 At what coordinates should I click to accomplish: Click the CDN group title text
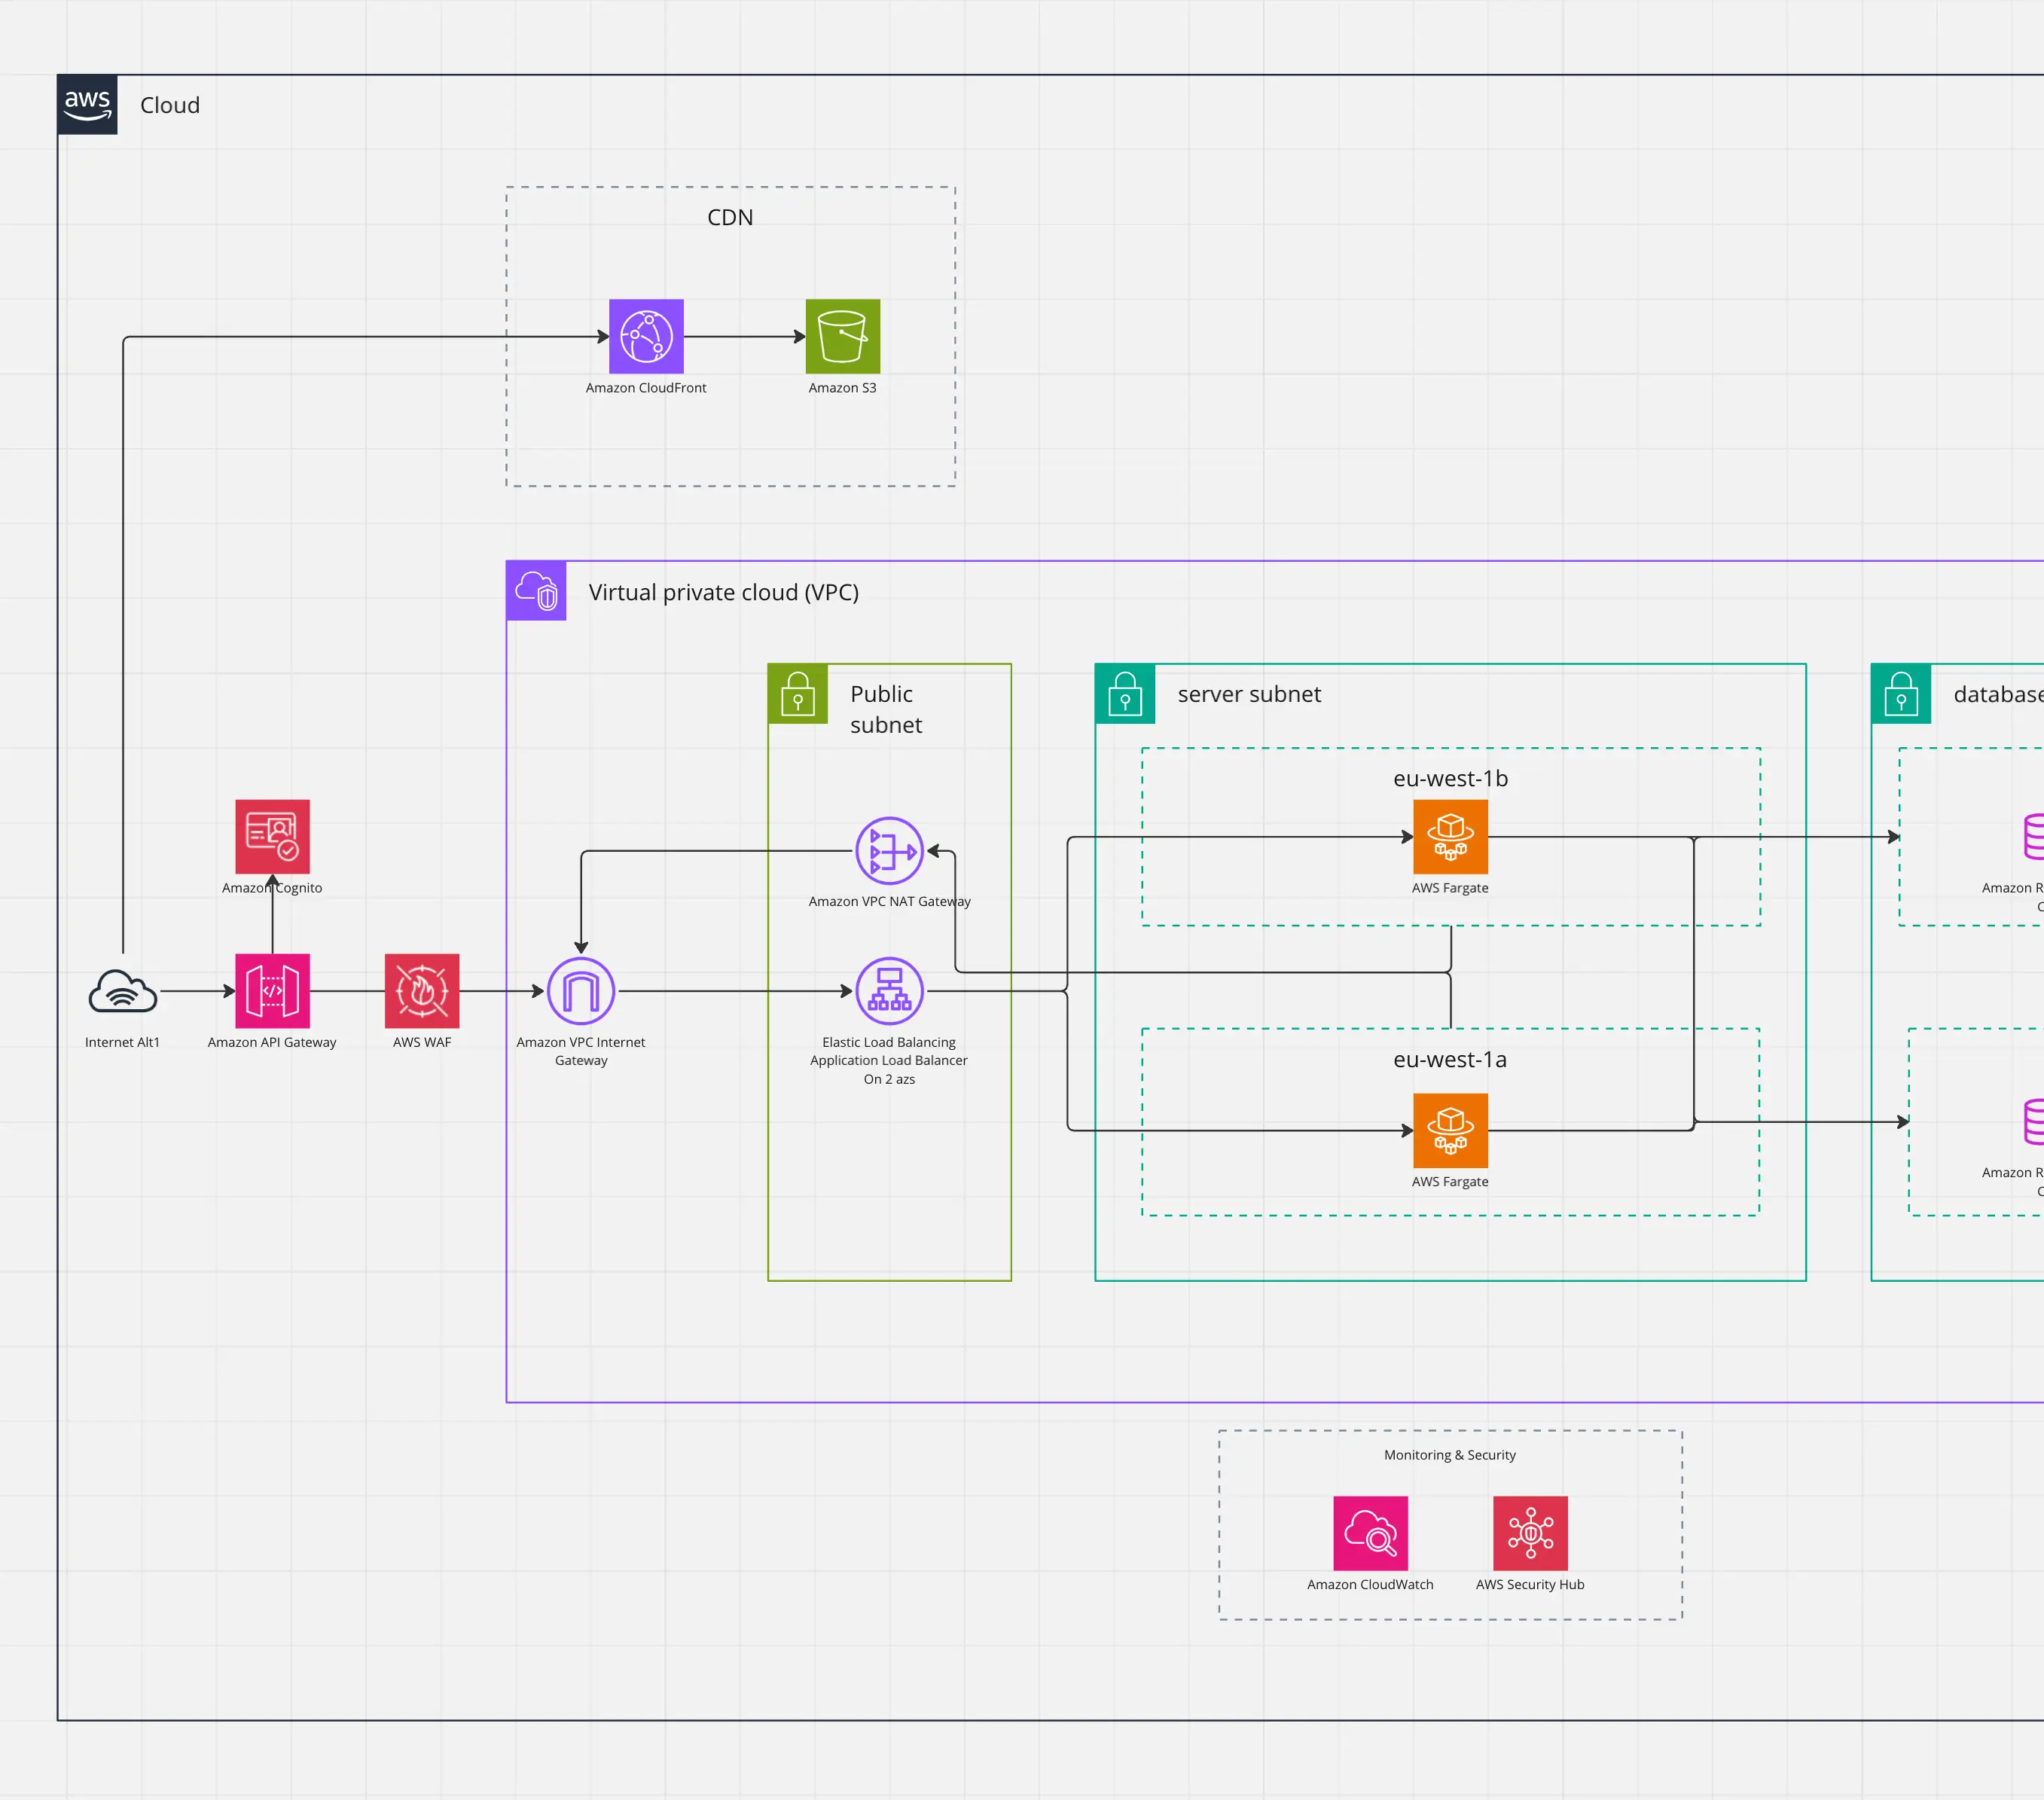[x=730, y=217]
